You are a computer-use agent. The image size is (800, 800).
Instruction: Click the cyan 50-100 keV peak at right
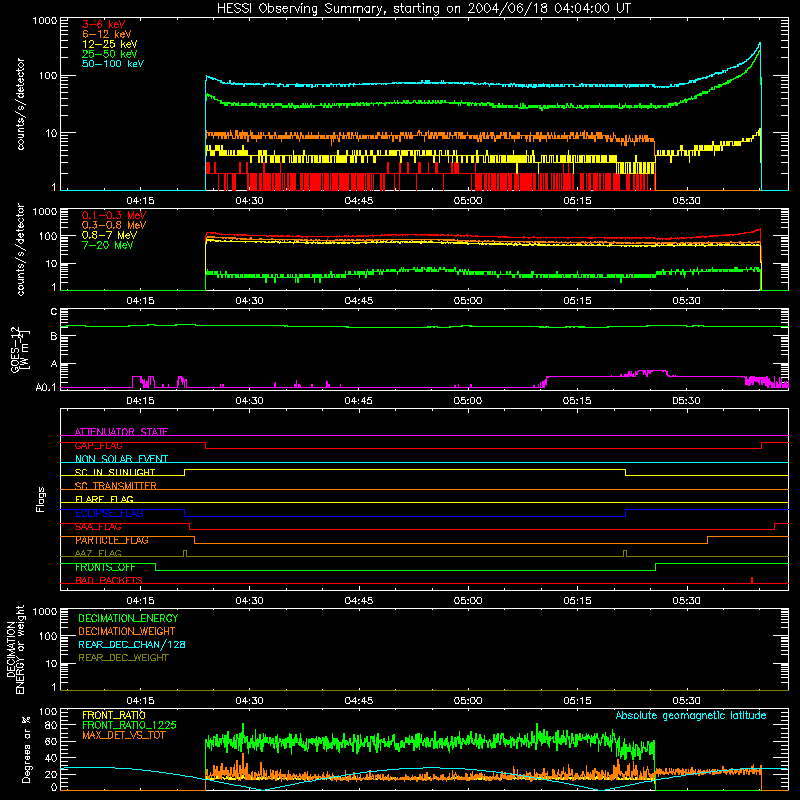tap(760, 45)
